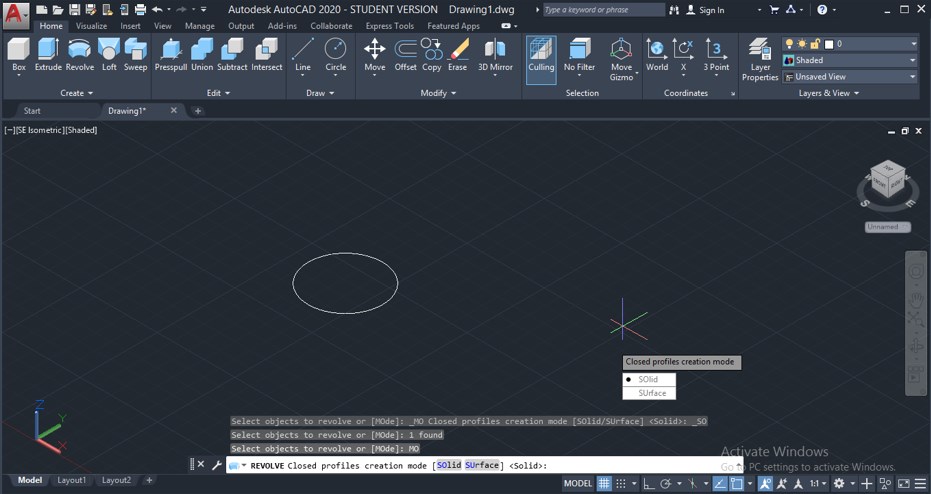Select the SOlid creation mode option
This screenshot has width=931, height=494.
pyautogui.click(x=648, y=380)
